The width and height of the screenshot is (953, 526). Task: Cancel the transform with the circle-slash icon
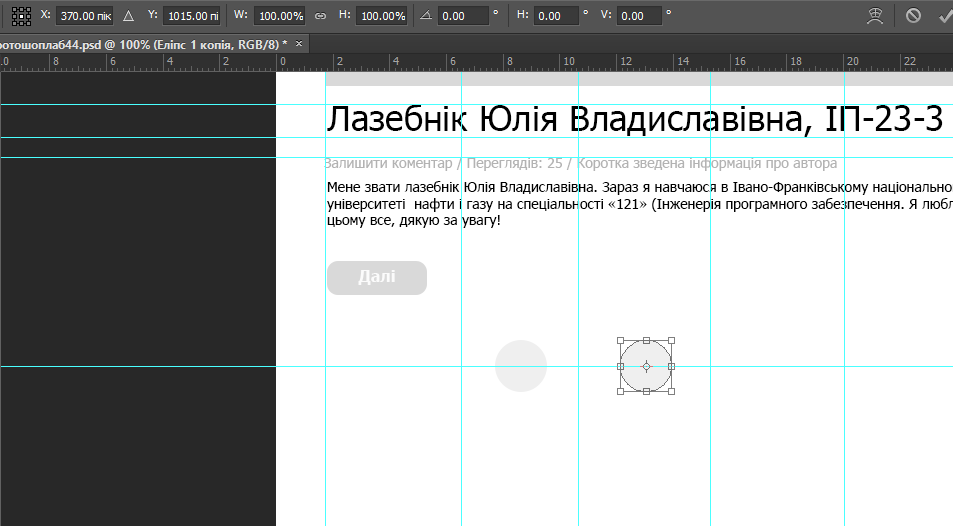[x=913, y=16]
